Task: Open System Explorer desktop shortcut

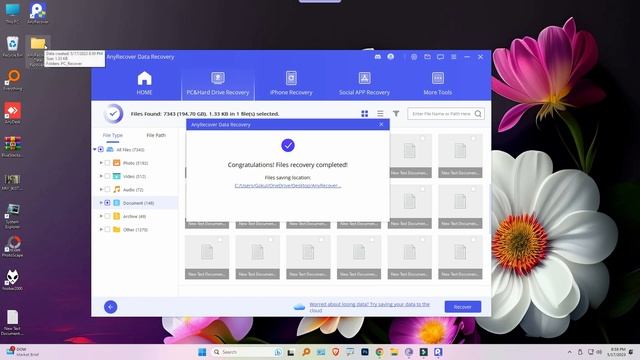Action: coord(12,215)
